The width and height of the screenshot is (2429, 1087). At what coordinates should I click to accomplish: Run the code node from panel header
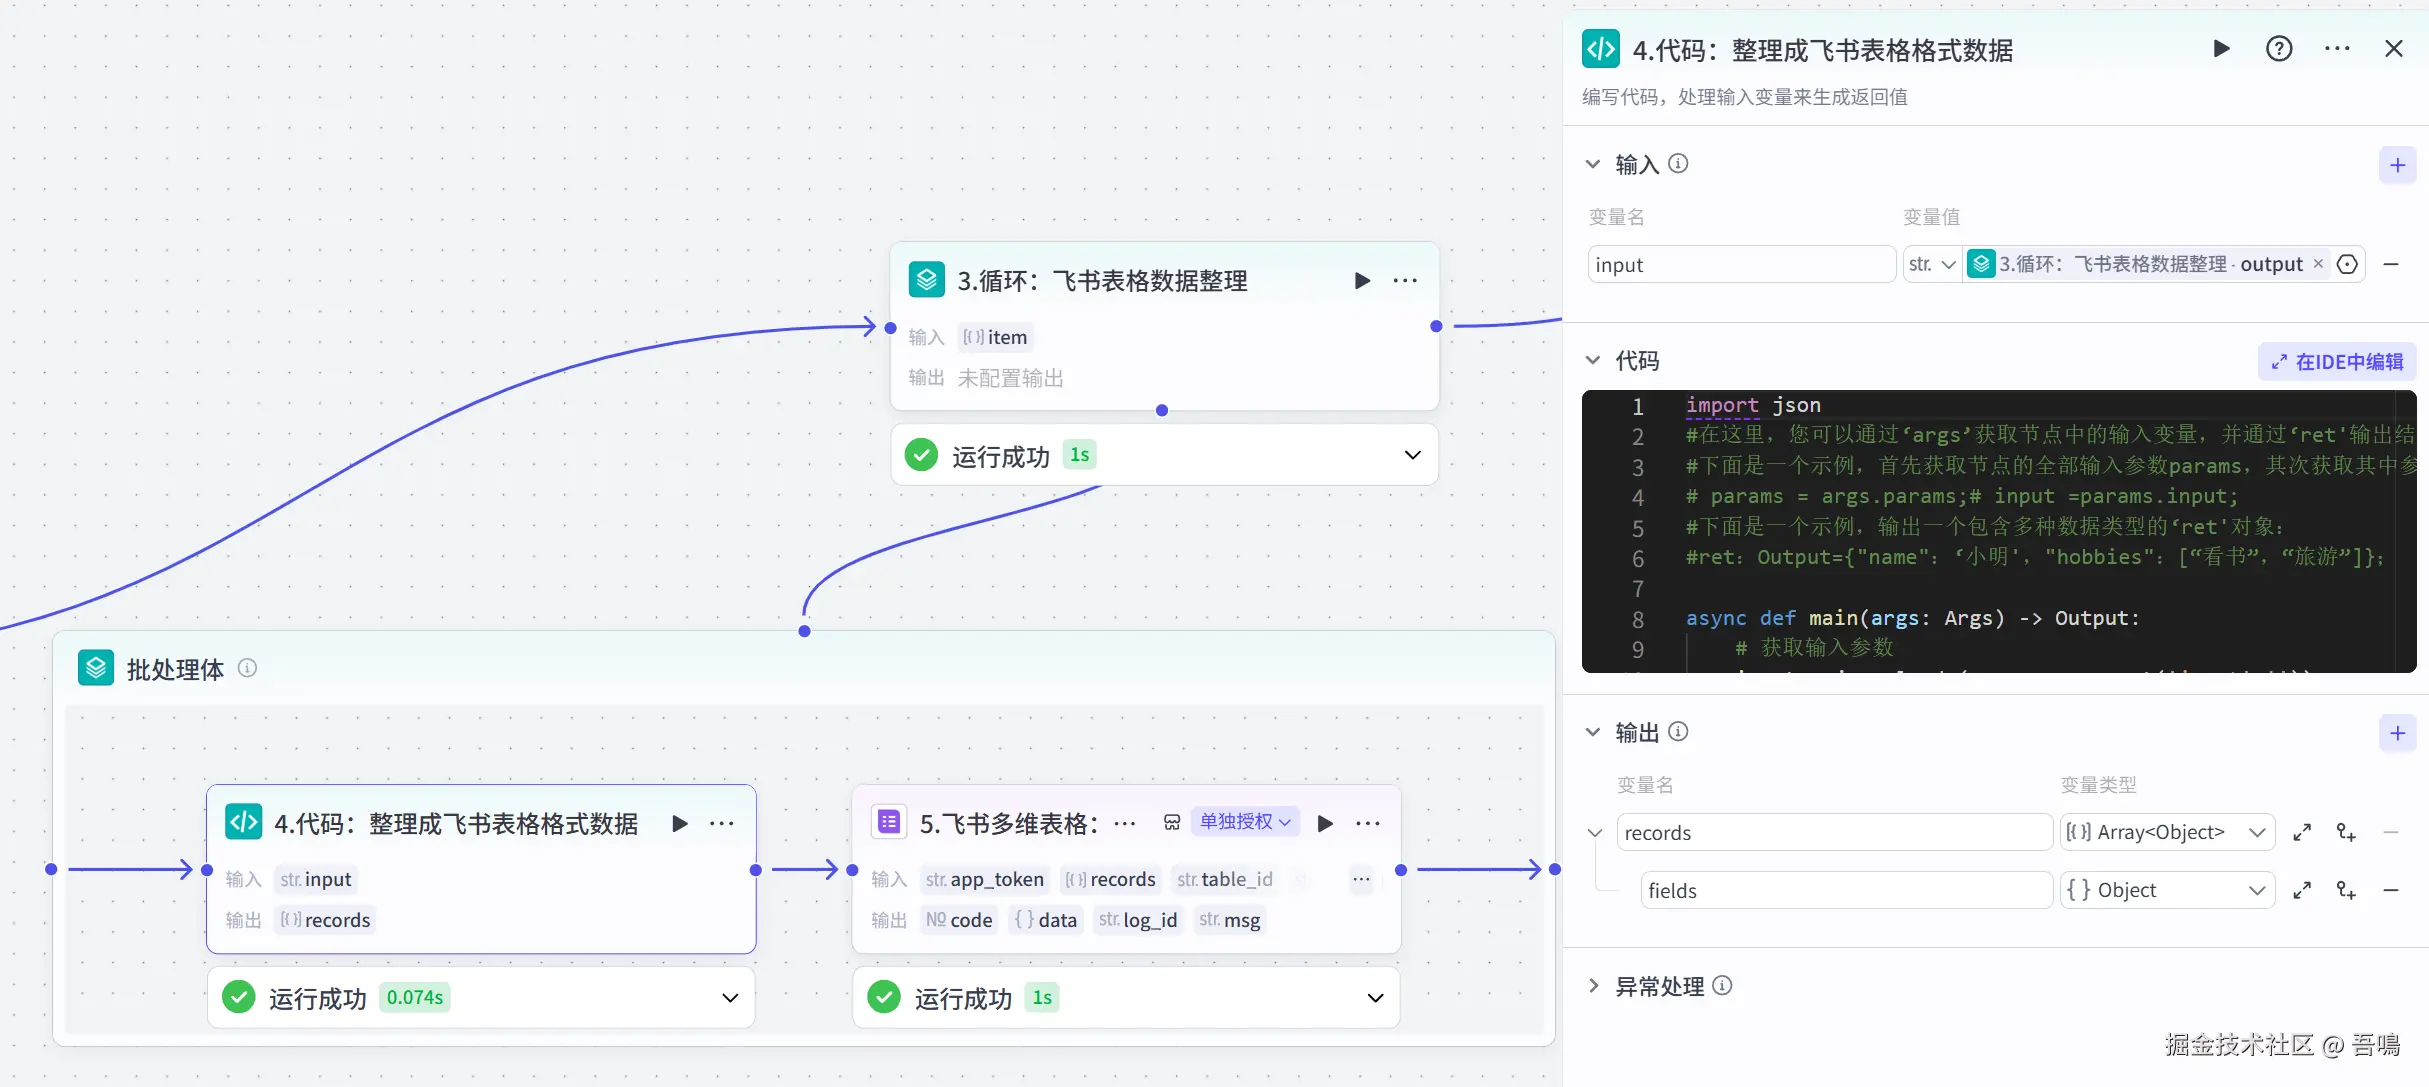2221,49
